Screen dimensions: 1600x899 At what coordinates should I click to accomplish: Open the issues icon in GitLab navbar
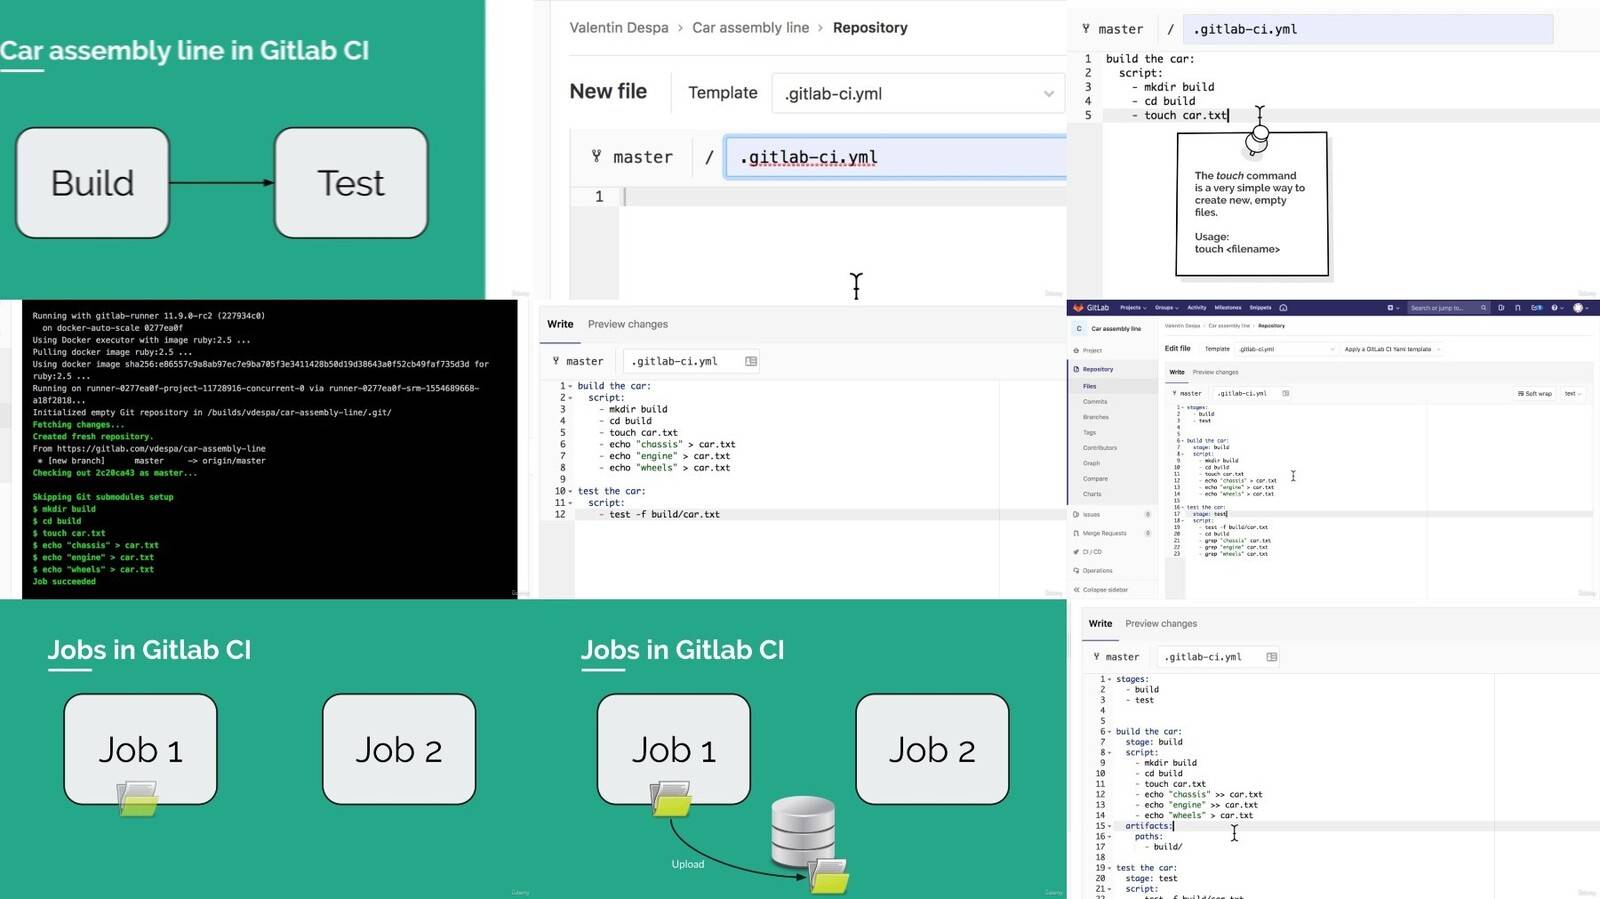(1501, 308)
